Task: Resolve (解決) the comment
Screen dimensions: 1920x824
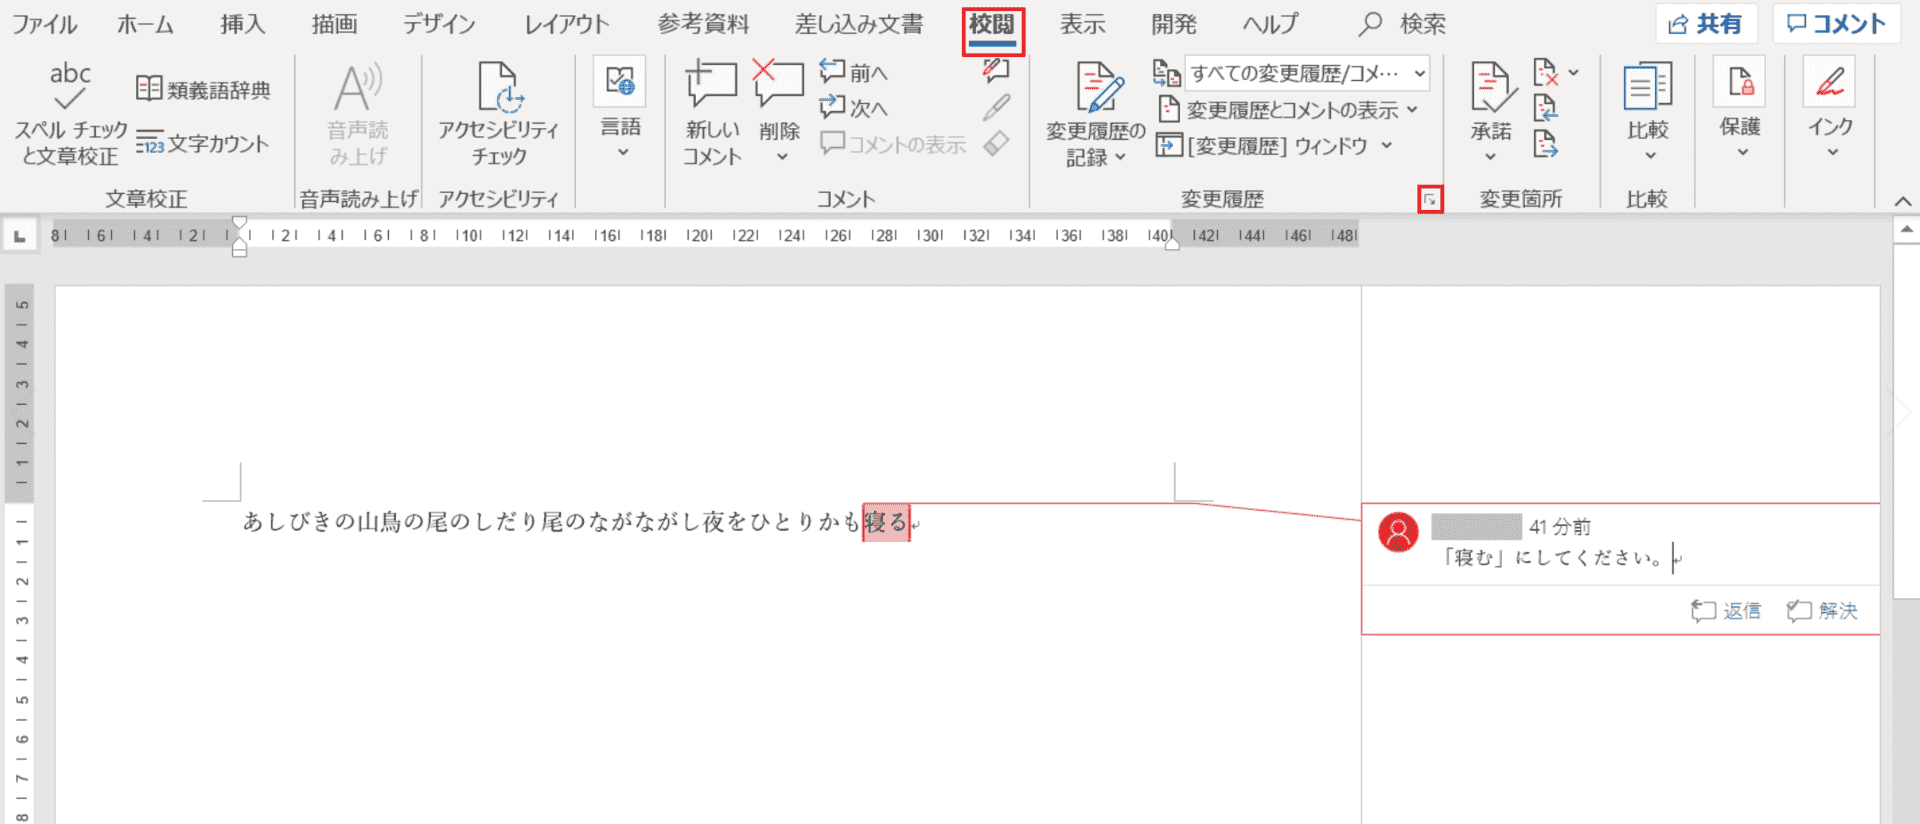Action: [x=1822, y=610]
